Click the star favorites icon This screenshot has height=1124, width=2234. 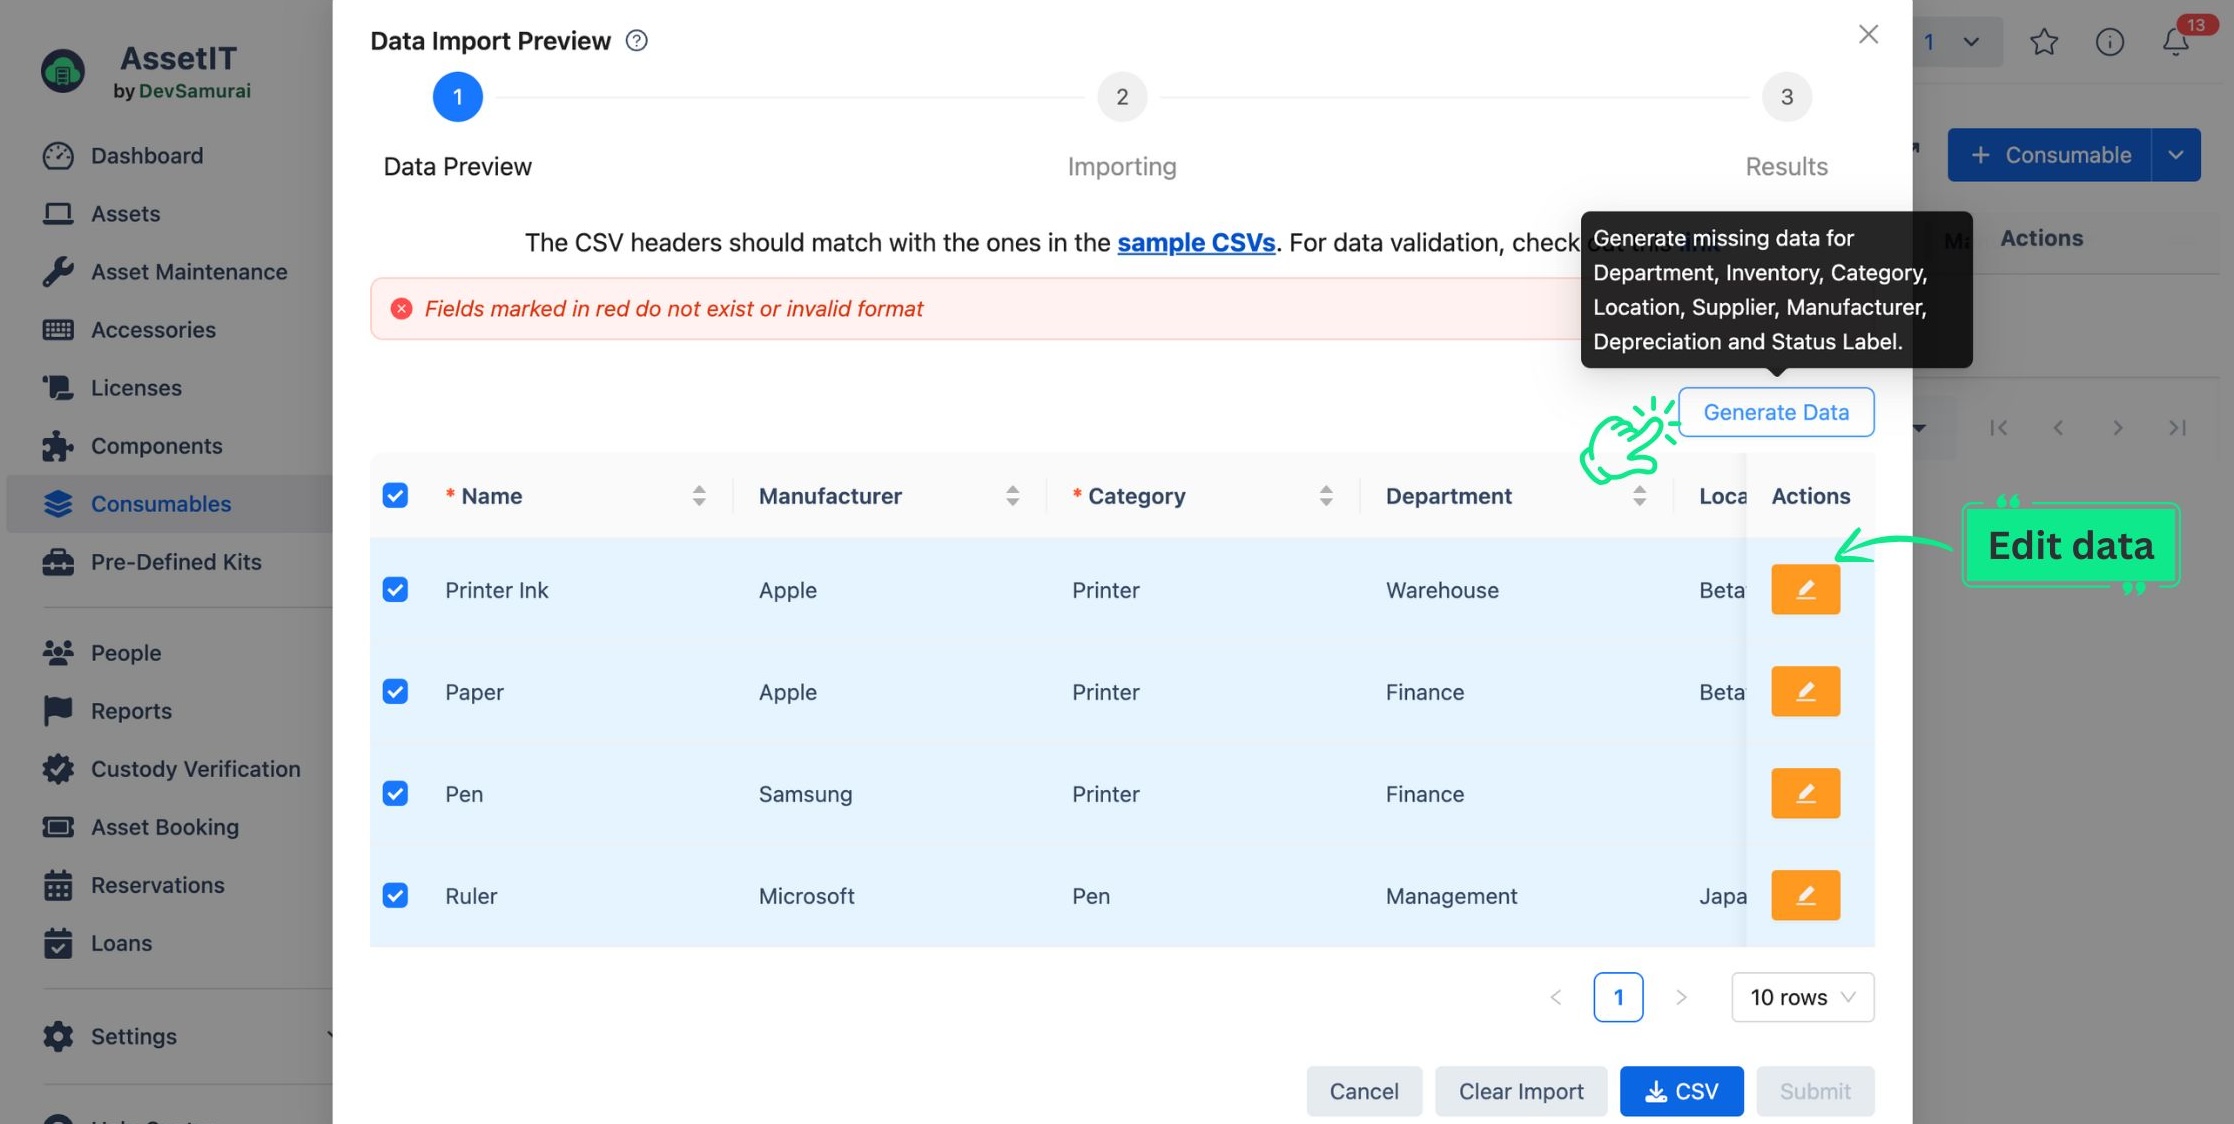click(2043, 41)
